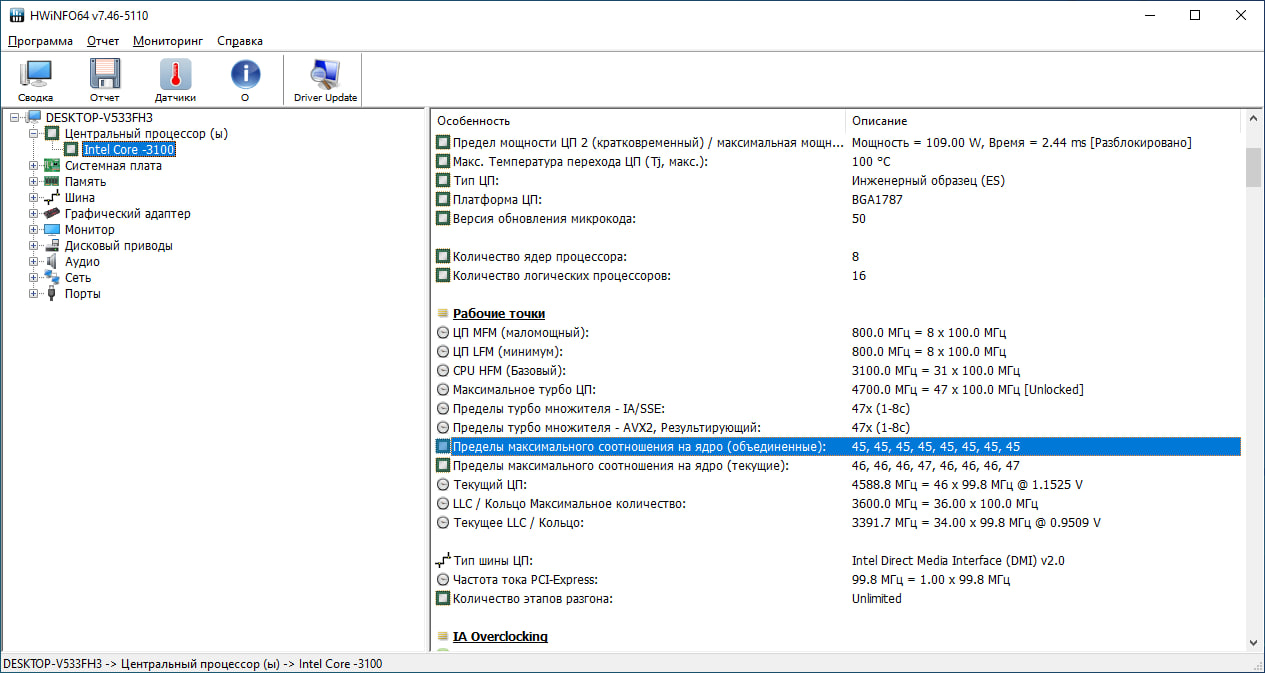Select Порты in the device tree
This screenshot has height=673, width=1265.
click(82, 294)
